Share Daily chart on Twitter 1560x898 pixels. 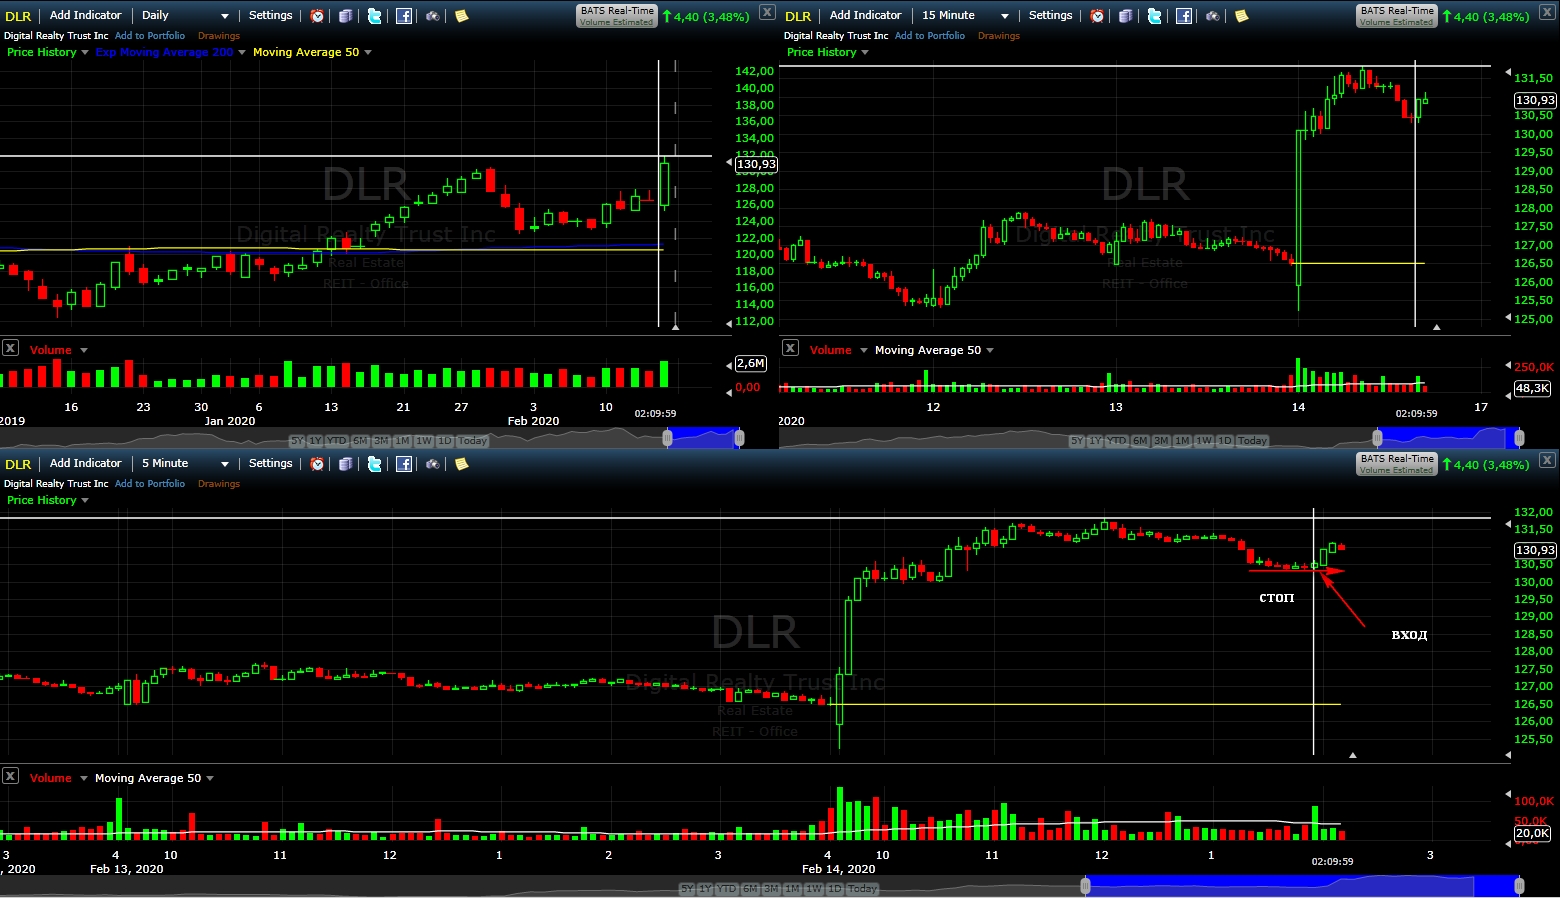(374, 16)
